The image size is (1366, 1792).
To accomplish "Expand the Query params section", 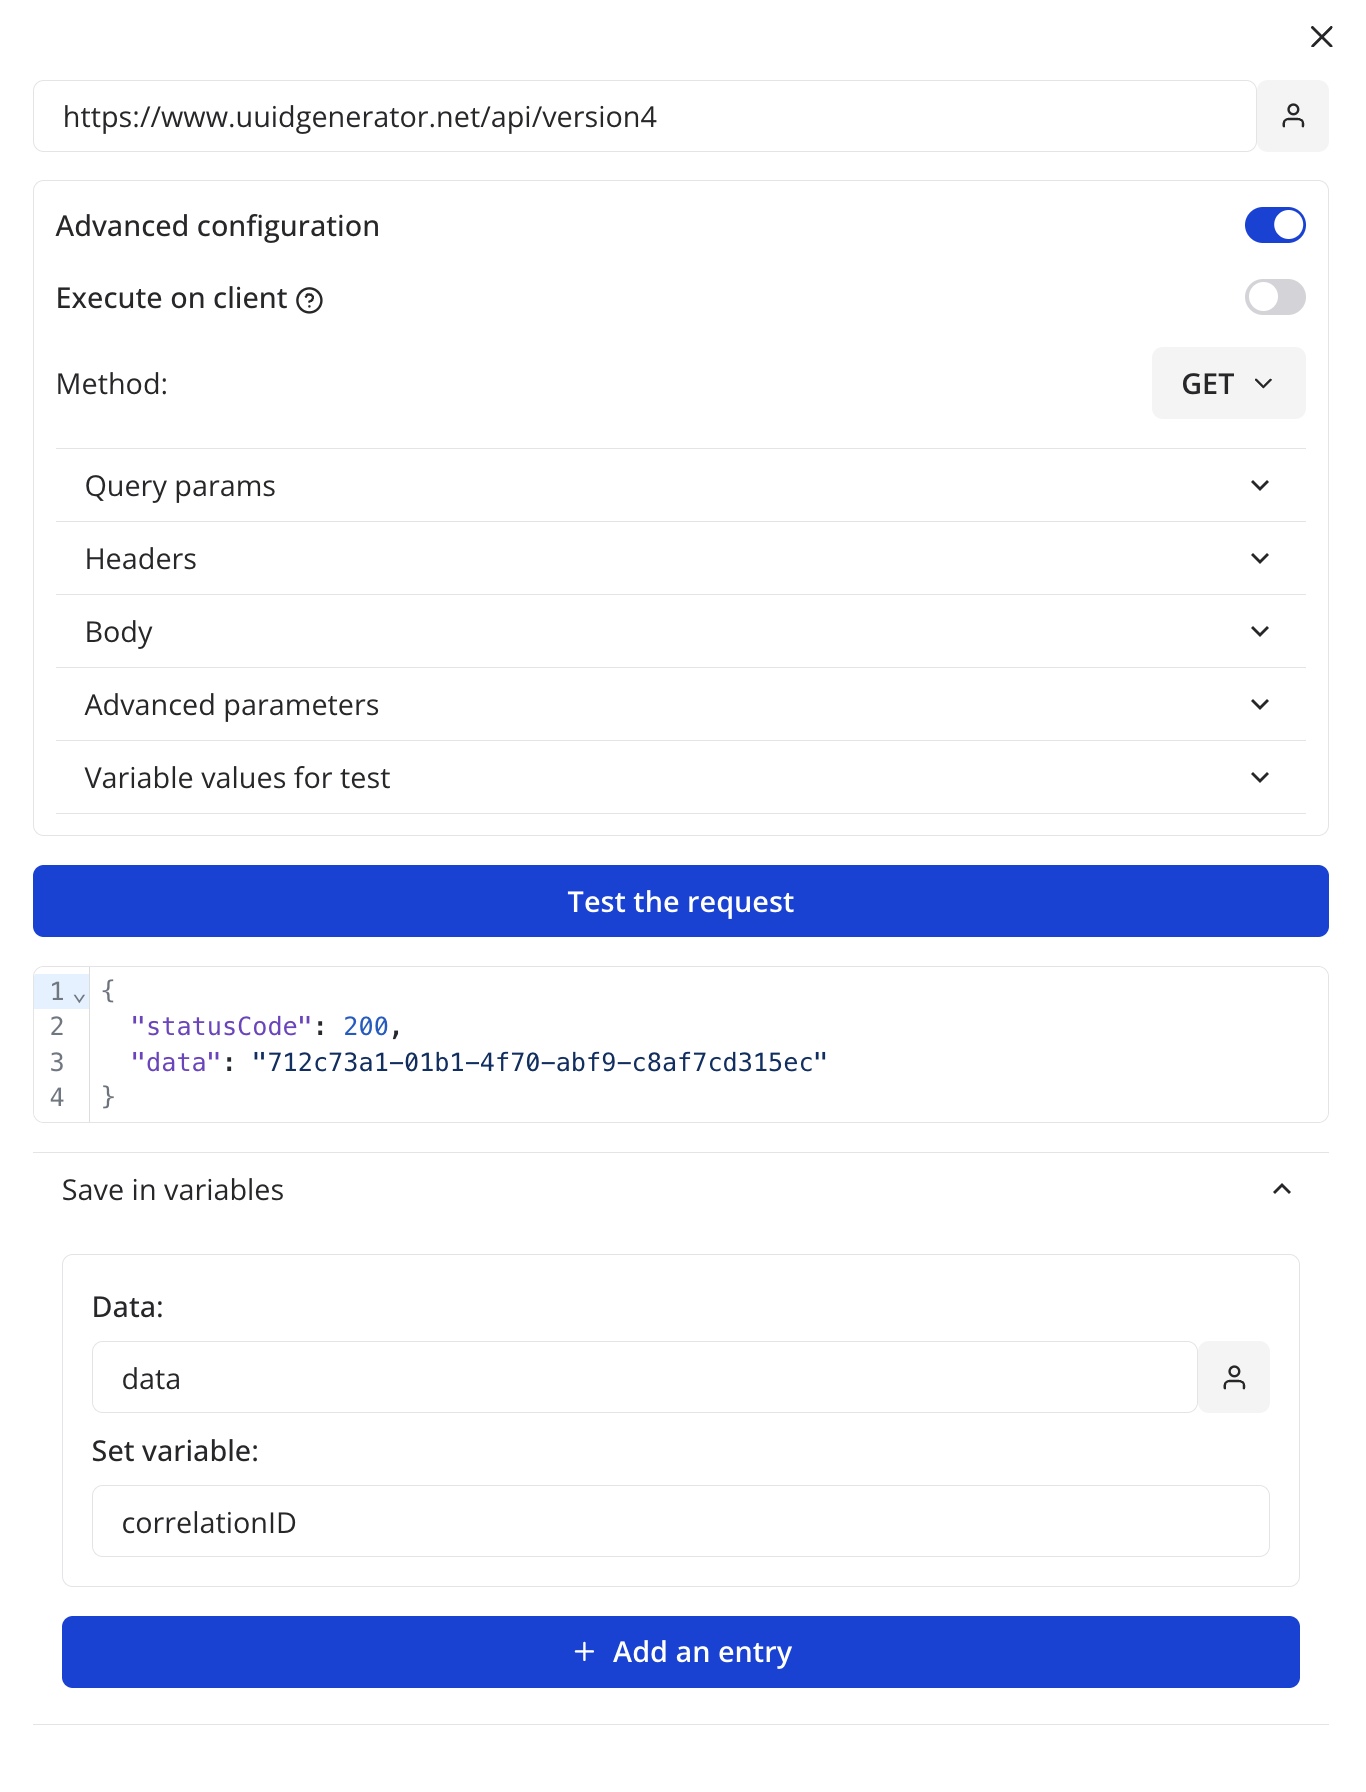I will tap(680, 486).
